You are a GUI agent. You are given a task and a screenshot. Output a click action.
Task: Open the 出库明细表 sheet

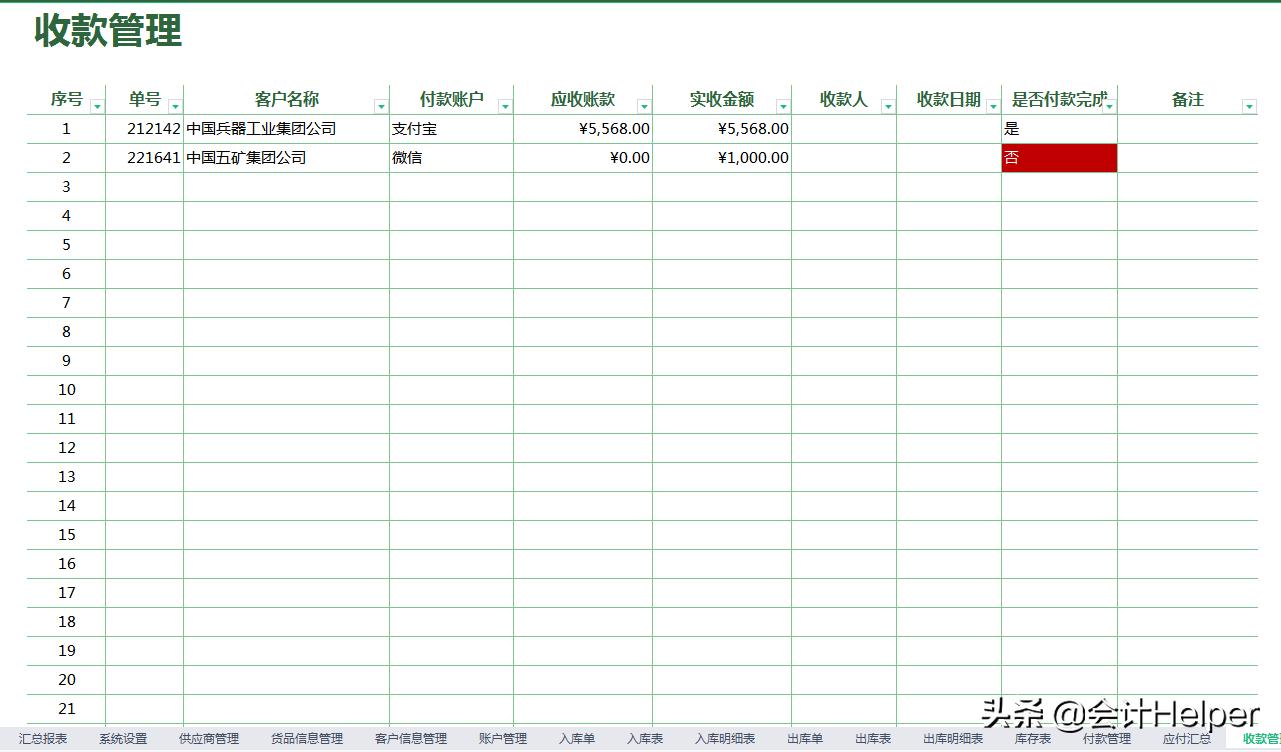(x=953, y=738)
